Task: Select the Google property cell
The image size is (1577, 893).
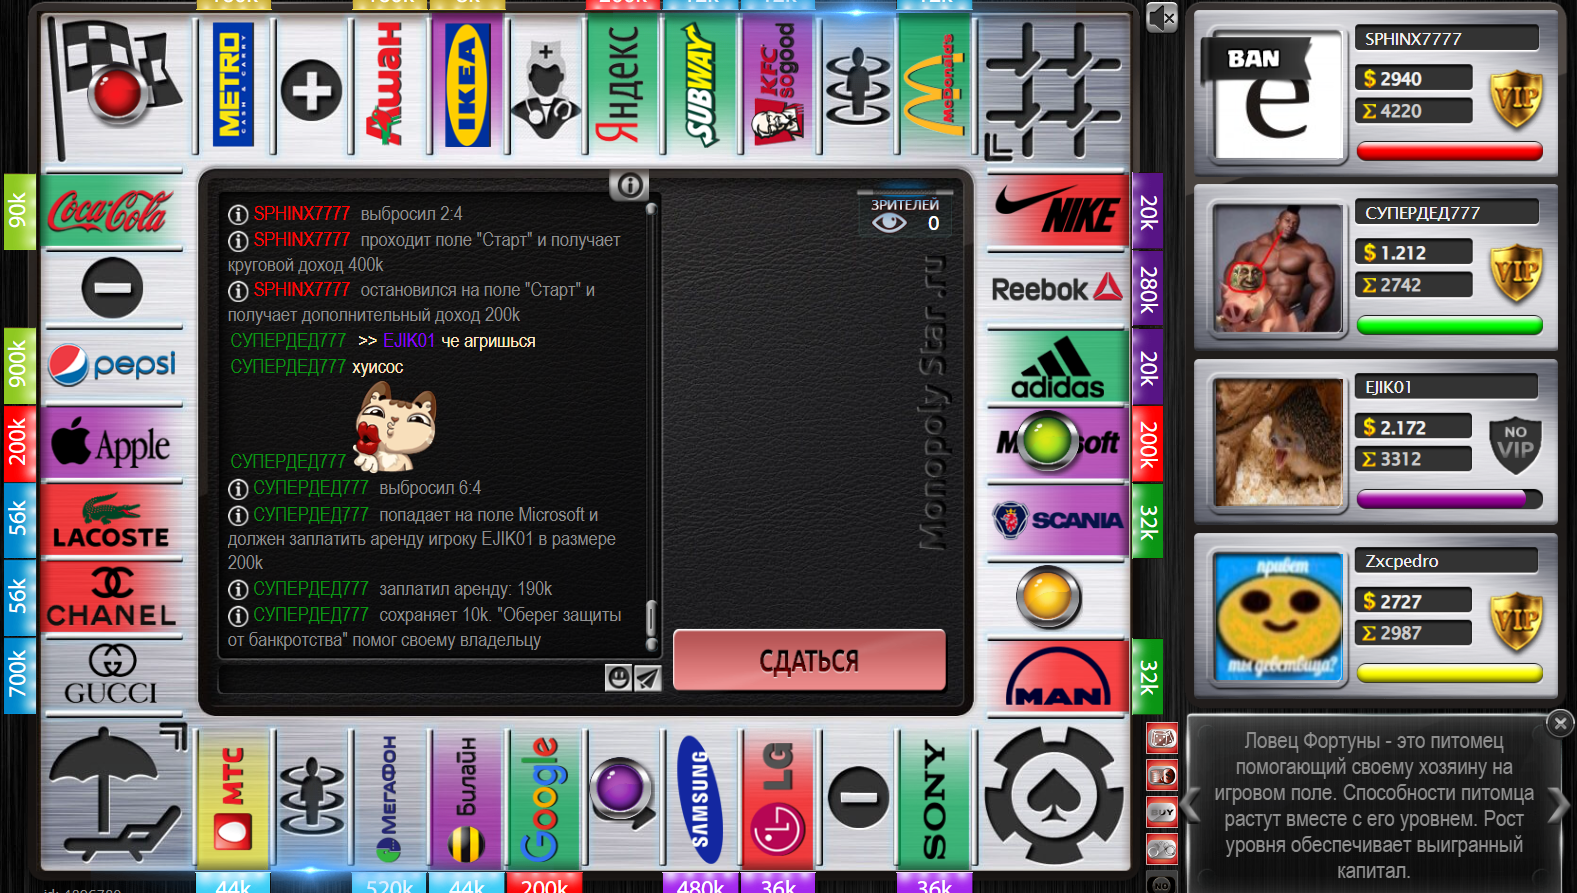Action: pos(545,799)
